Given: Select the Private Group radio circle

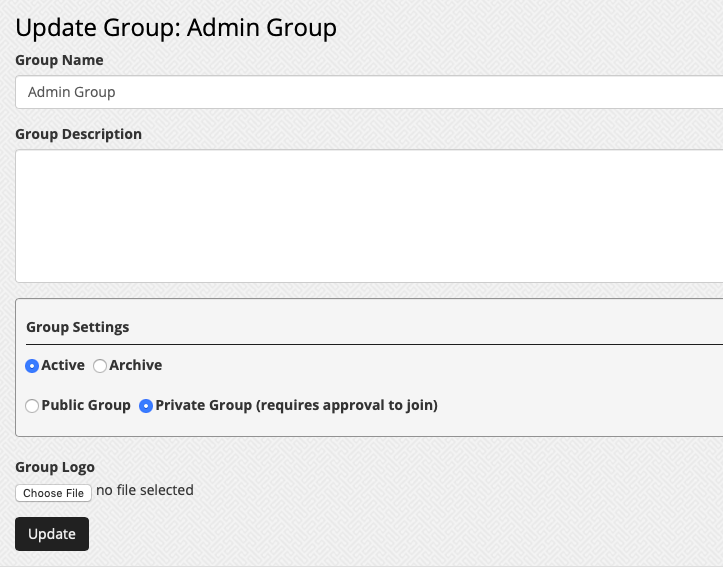Looking at the screenshot, I should (146, 406).
